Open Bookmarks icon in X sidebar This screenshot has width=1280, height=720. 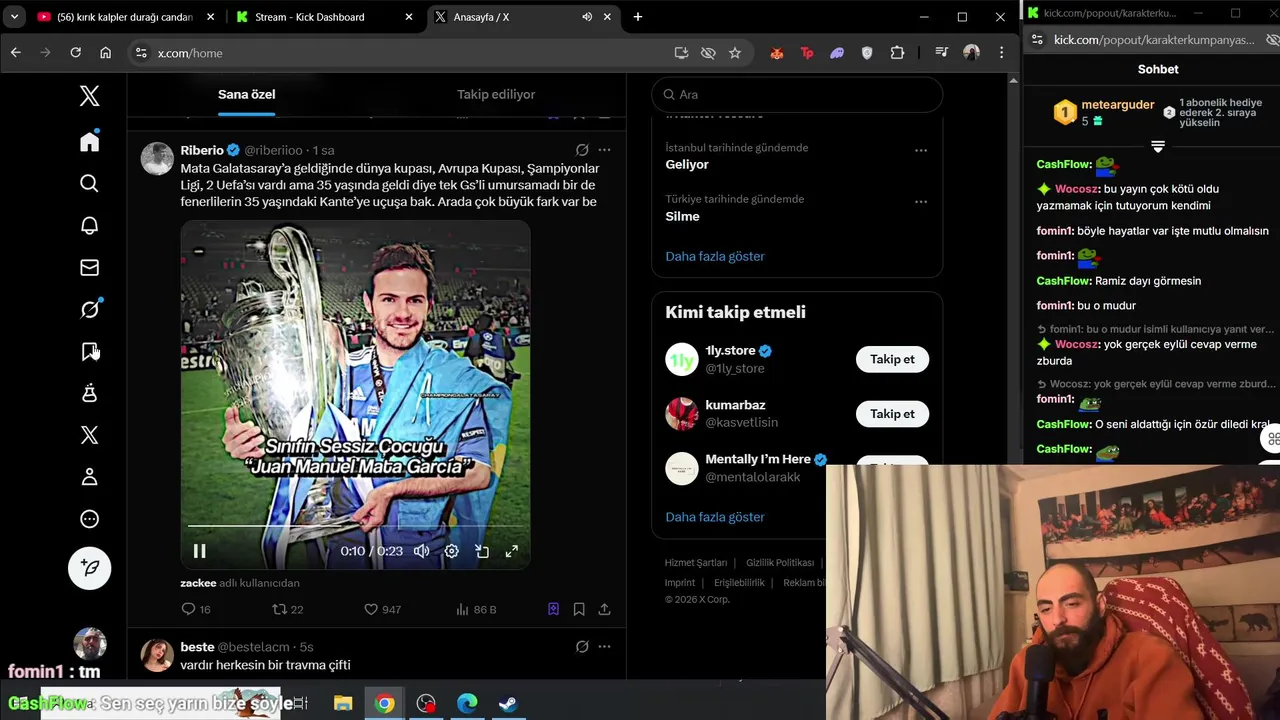pyautogui.click(x=89, y=351)
